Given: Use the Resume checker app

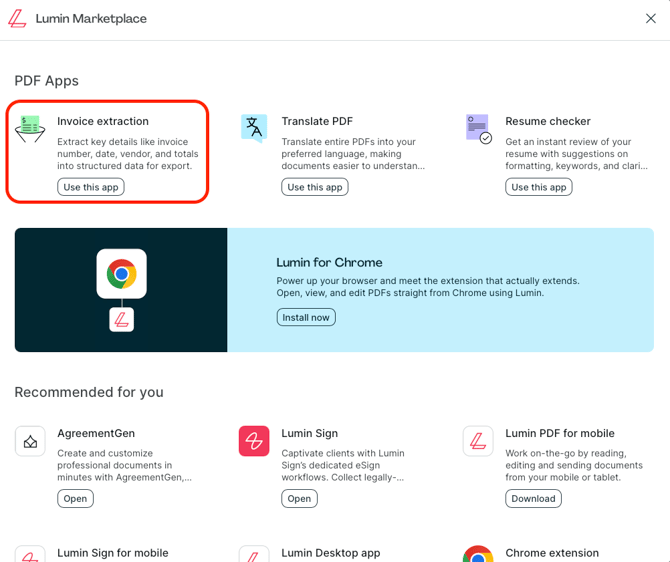Looking at the screenshot, I should [538, 187].
